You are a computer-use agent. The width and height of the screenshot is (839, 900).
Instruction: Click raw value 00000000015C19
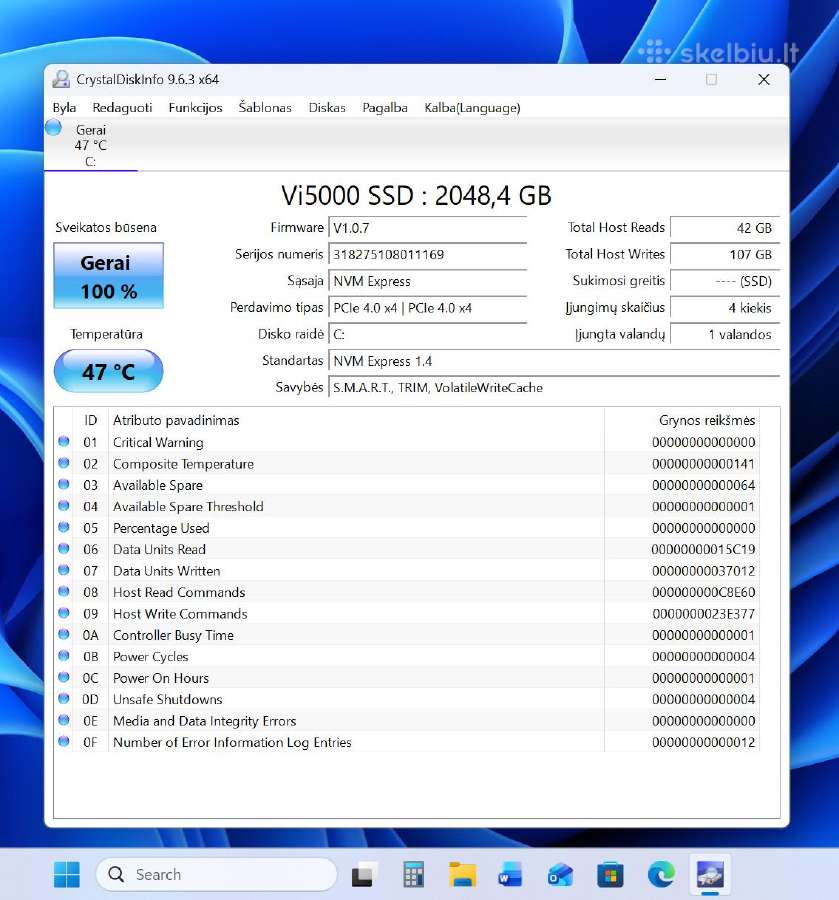point(703,550)
